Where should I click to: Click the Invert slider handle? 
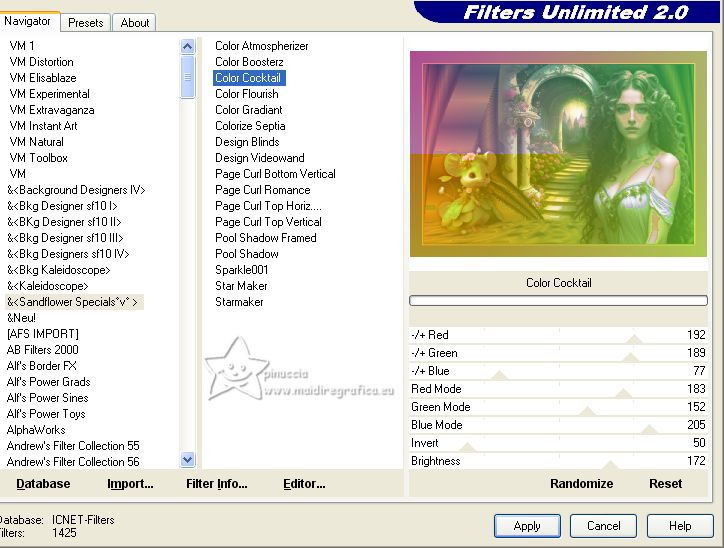click(x=468, y=447)
